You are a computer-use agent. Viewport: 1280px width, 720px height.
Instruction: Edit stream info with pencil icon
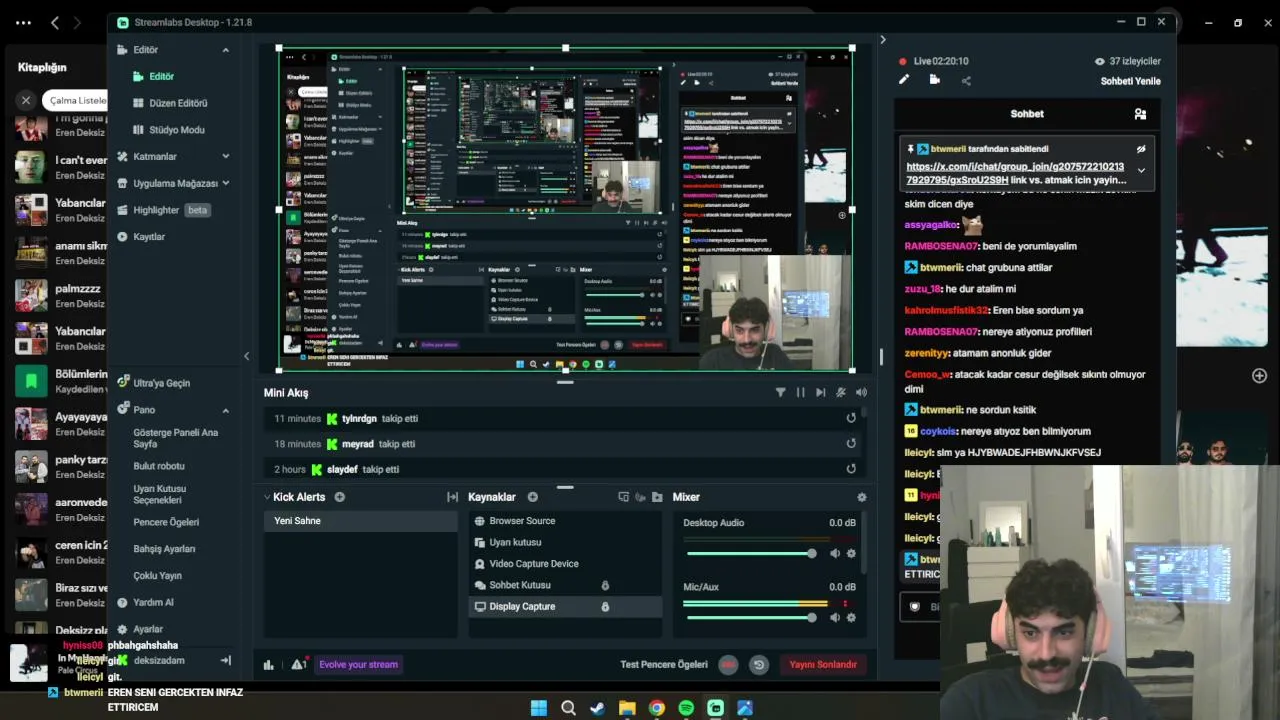pos(904,80)
